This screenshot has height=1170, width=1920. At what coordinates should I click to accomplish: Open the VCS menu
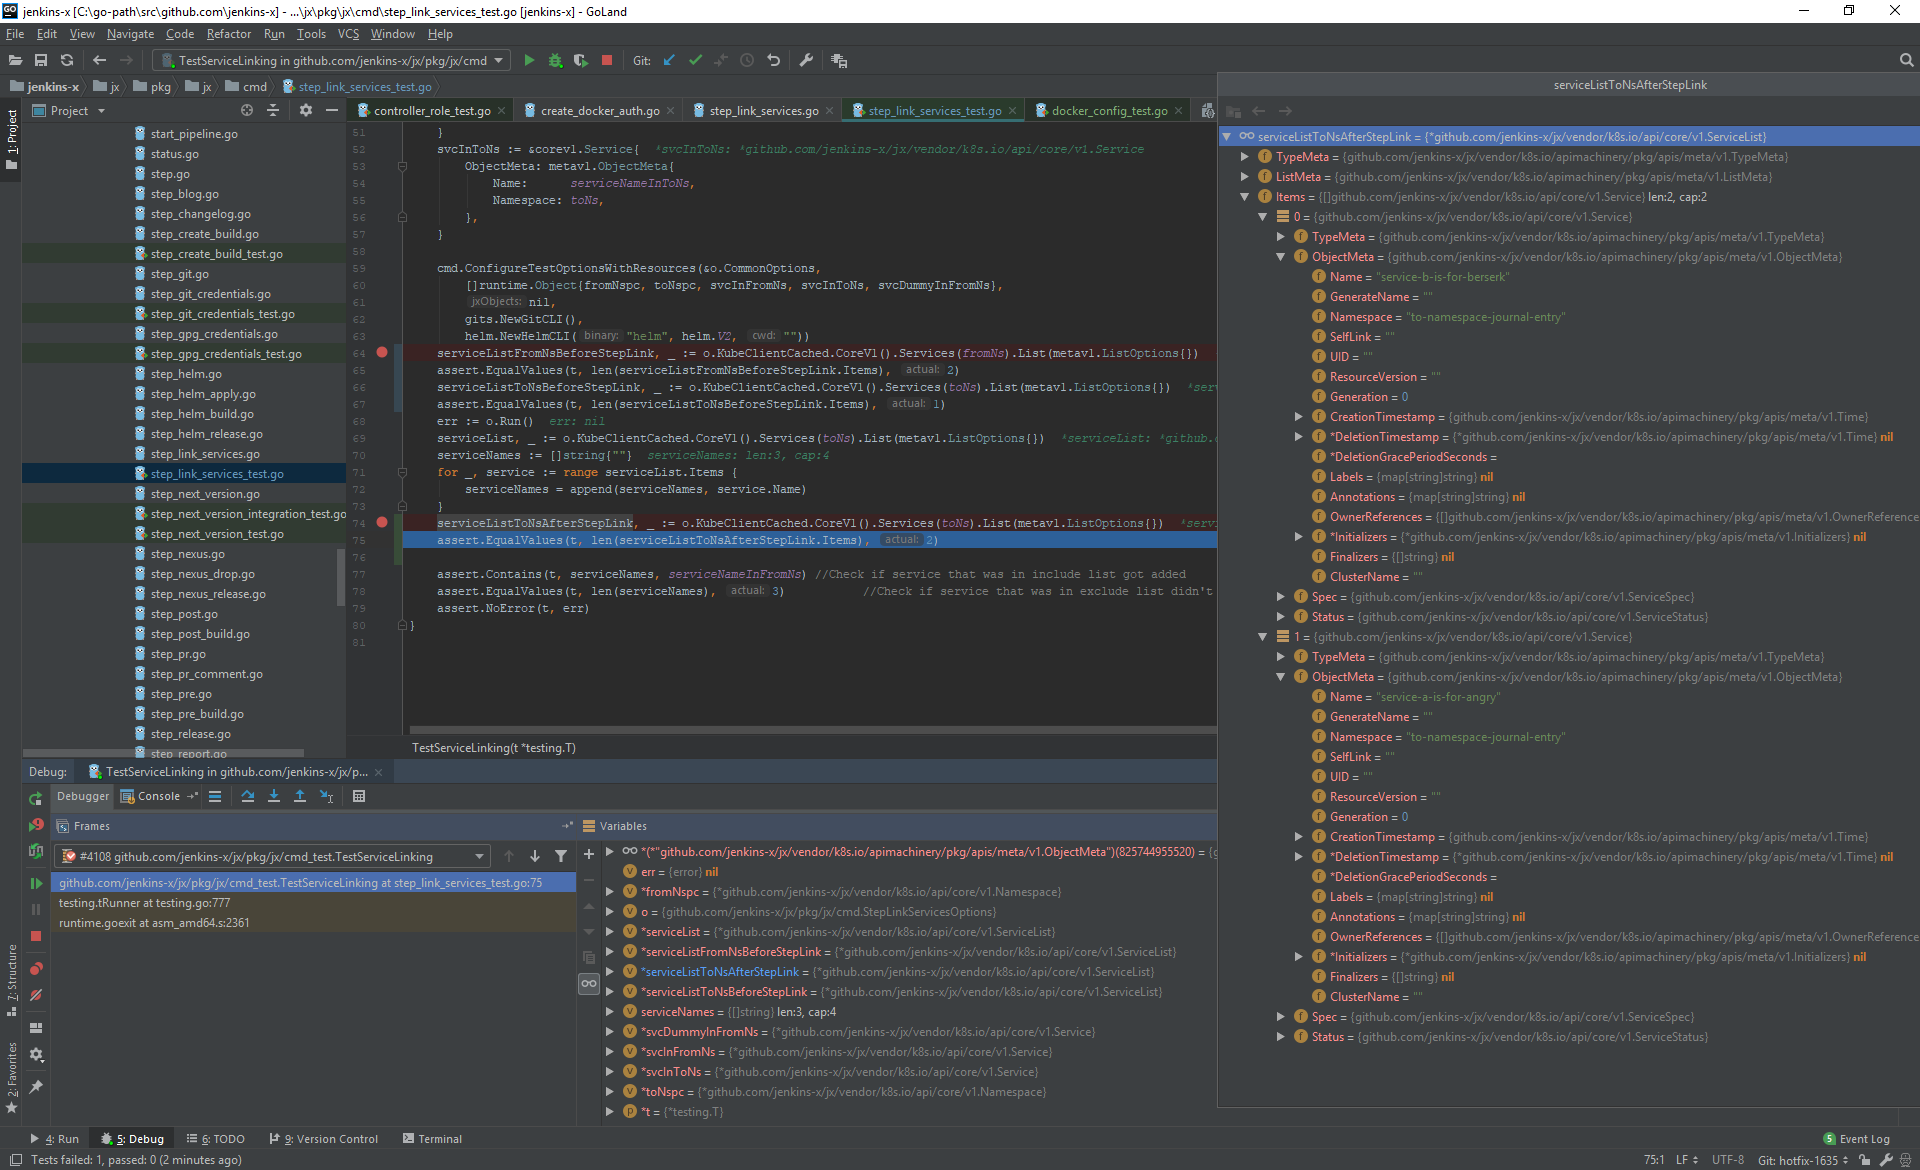pos(348,34)
